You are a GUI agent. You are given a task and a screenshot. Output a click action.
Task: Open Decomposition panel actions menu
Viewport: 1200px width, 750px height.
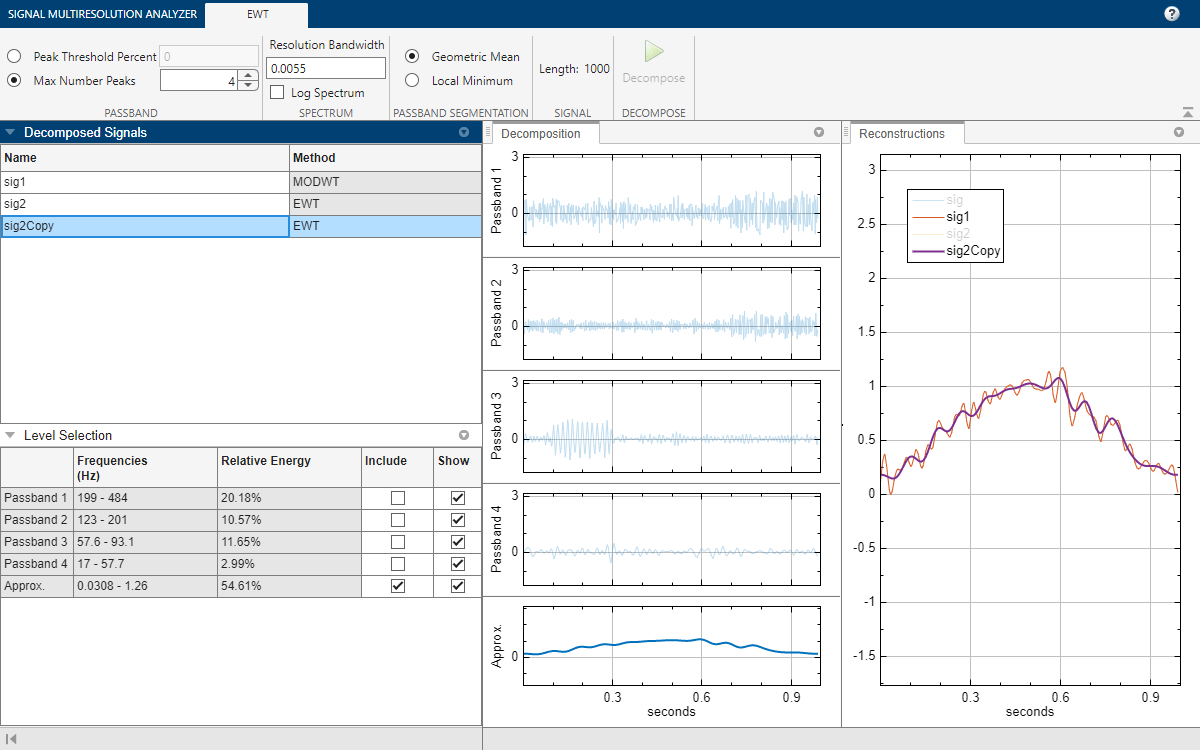coord(819,133)
